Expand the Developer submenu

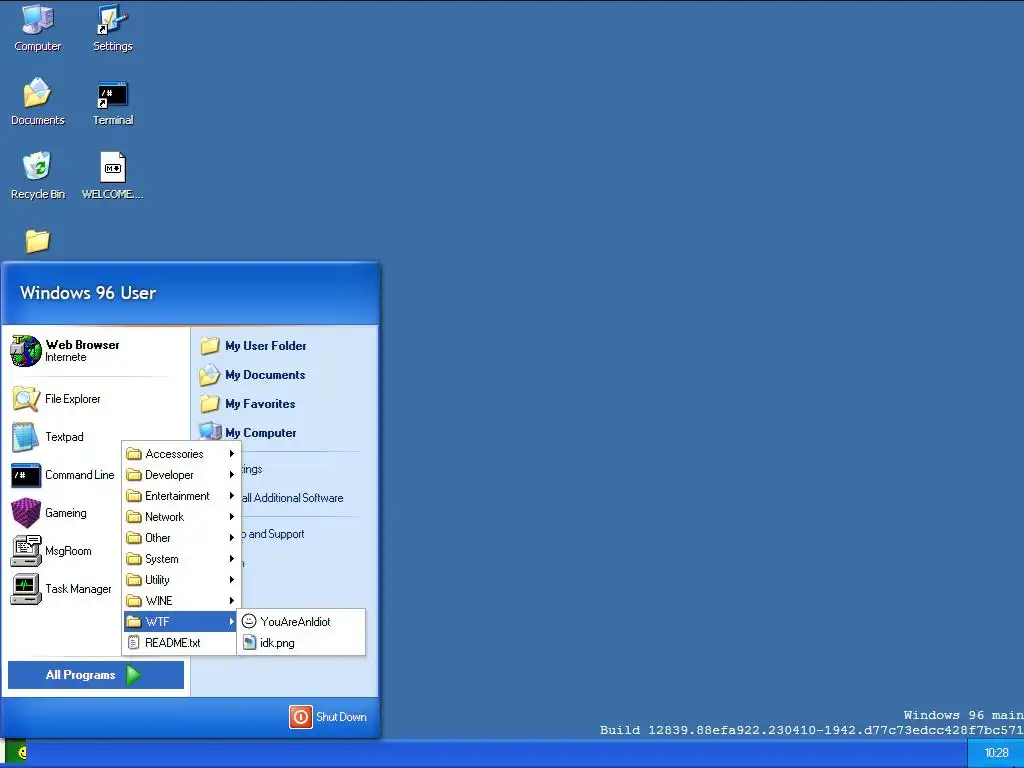coord(181,475)
